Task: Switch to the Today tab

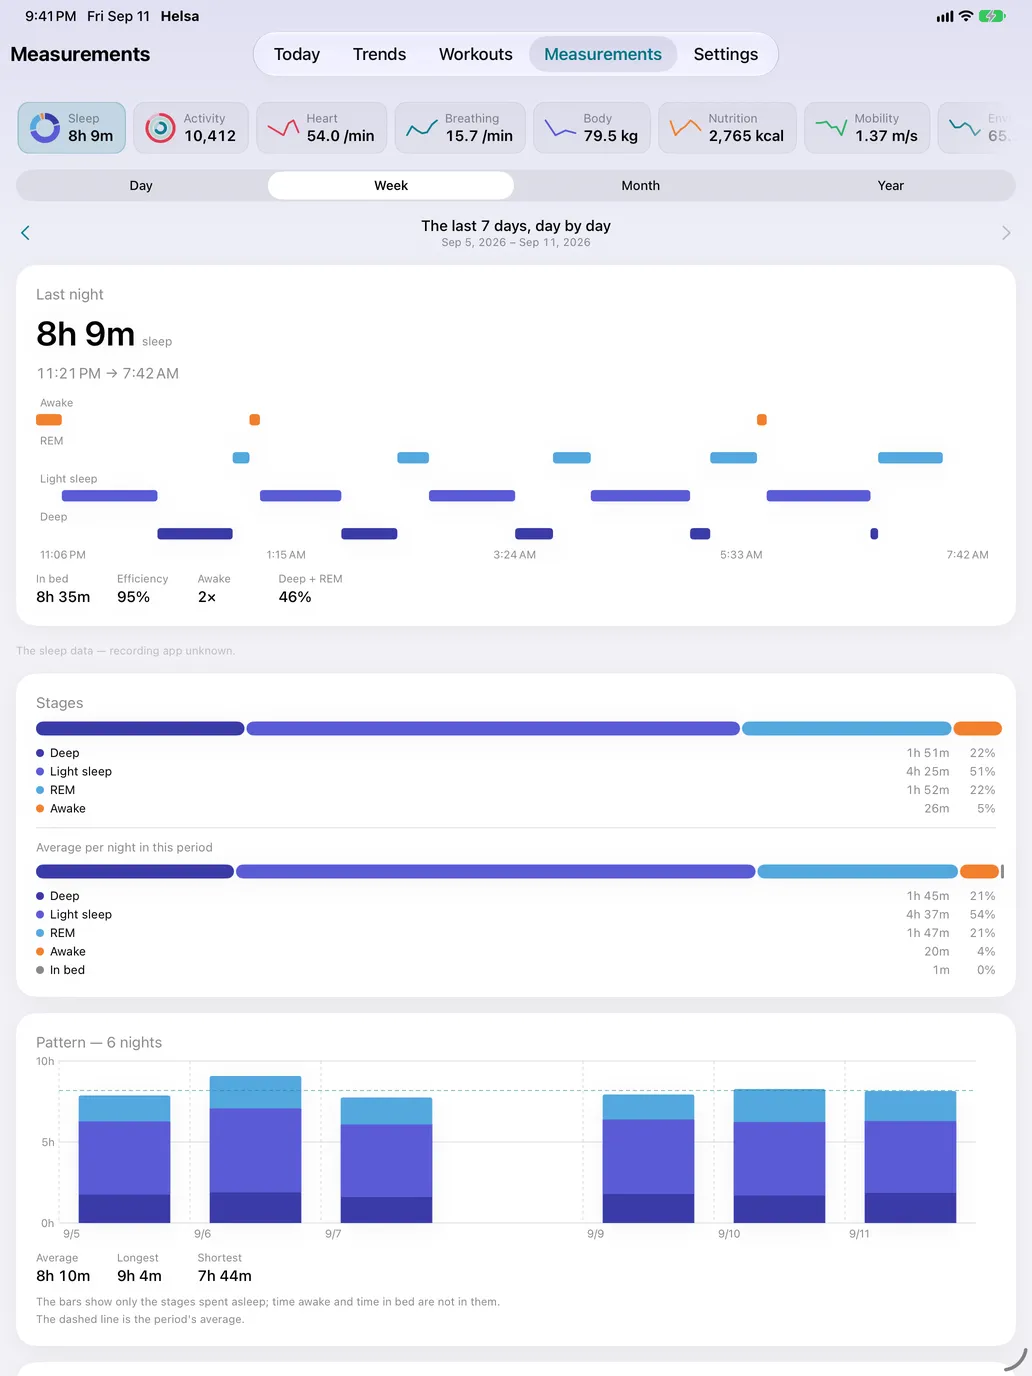Action: click(297, 54)
